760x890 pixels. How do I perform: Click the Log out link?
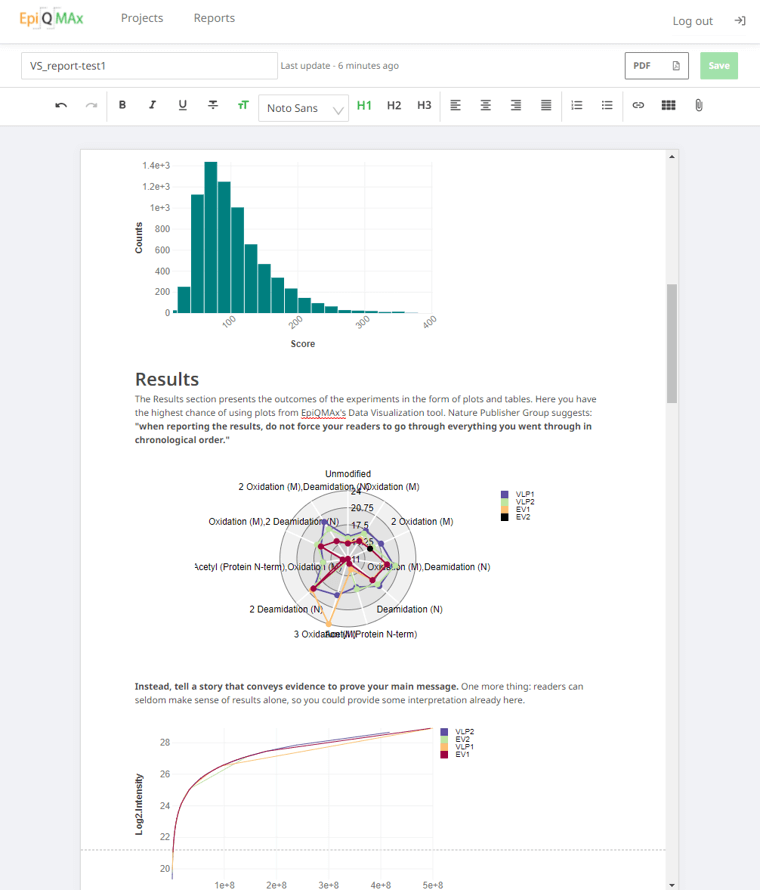[x=693, y=21]
